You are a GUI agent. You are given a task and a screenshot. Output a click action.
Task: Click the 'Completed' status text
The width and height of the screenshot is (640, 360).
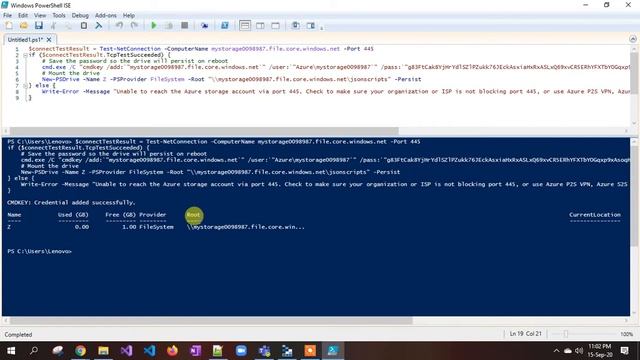[18, 335]
